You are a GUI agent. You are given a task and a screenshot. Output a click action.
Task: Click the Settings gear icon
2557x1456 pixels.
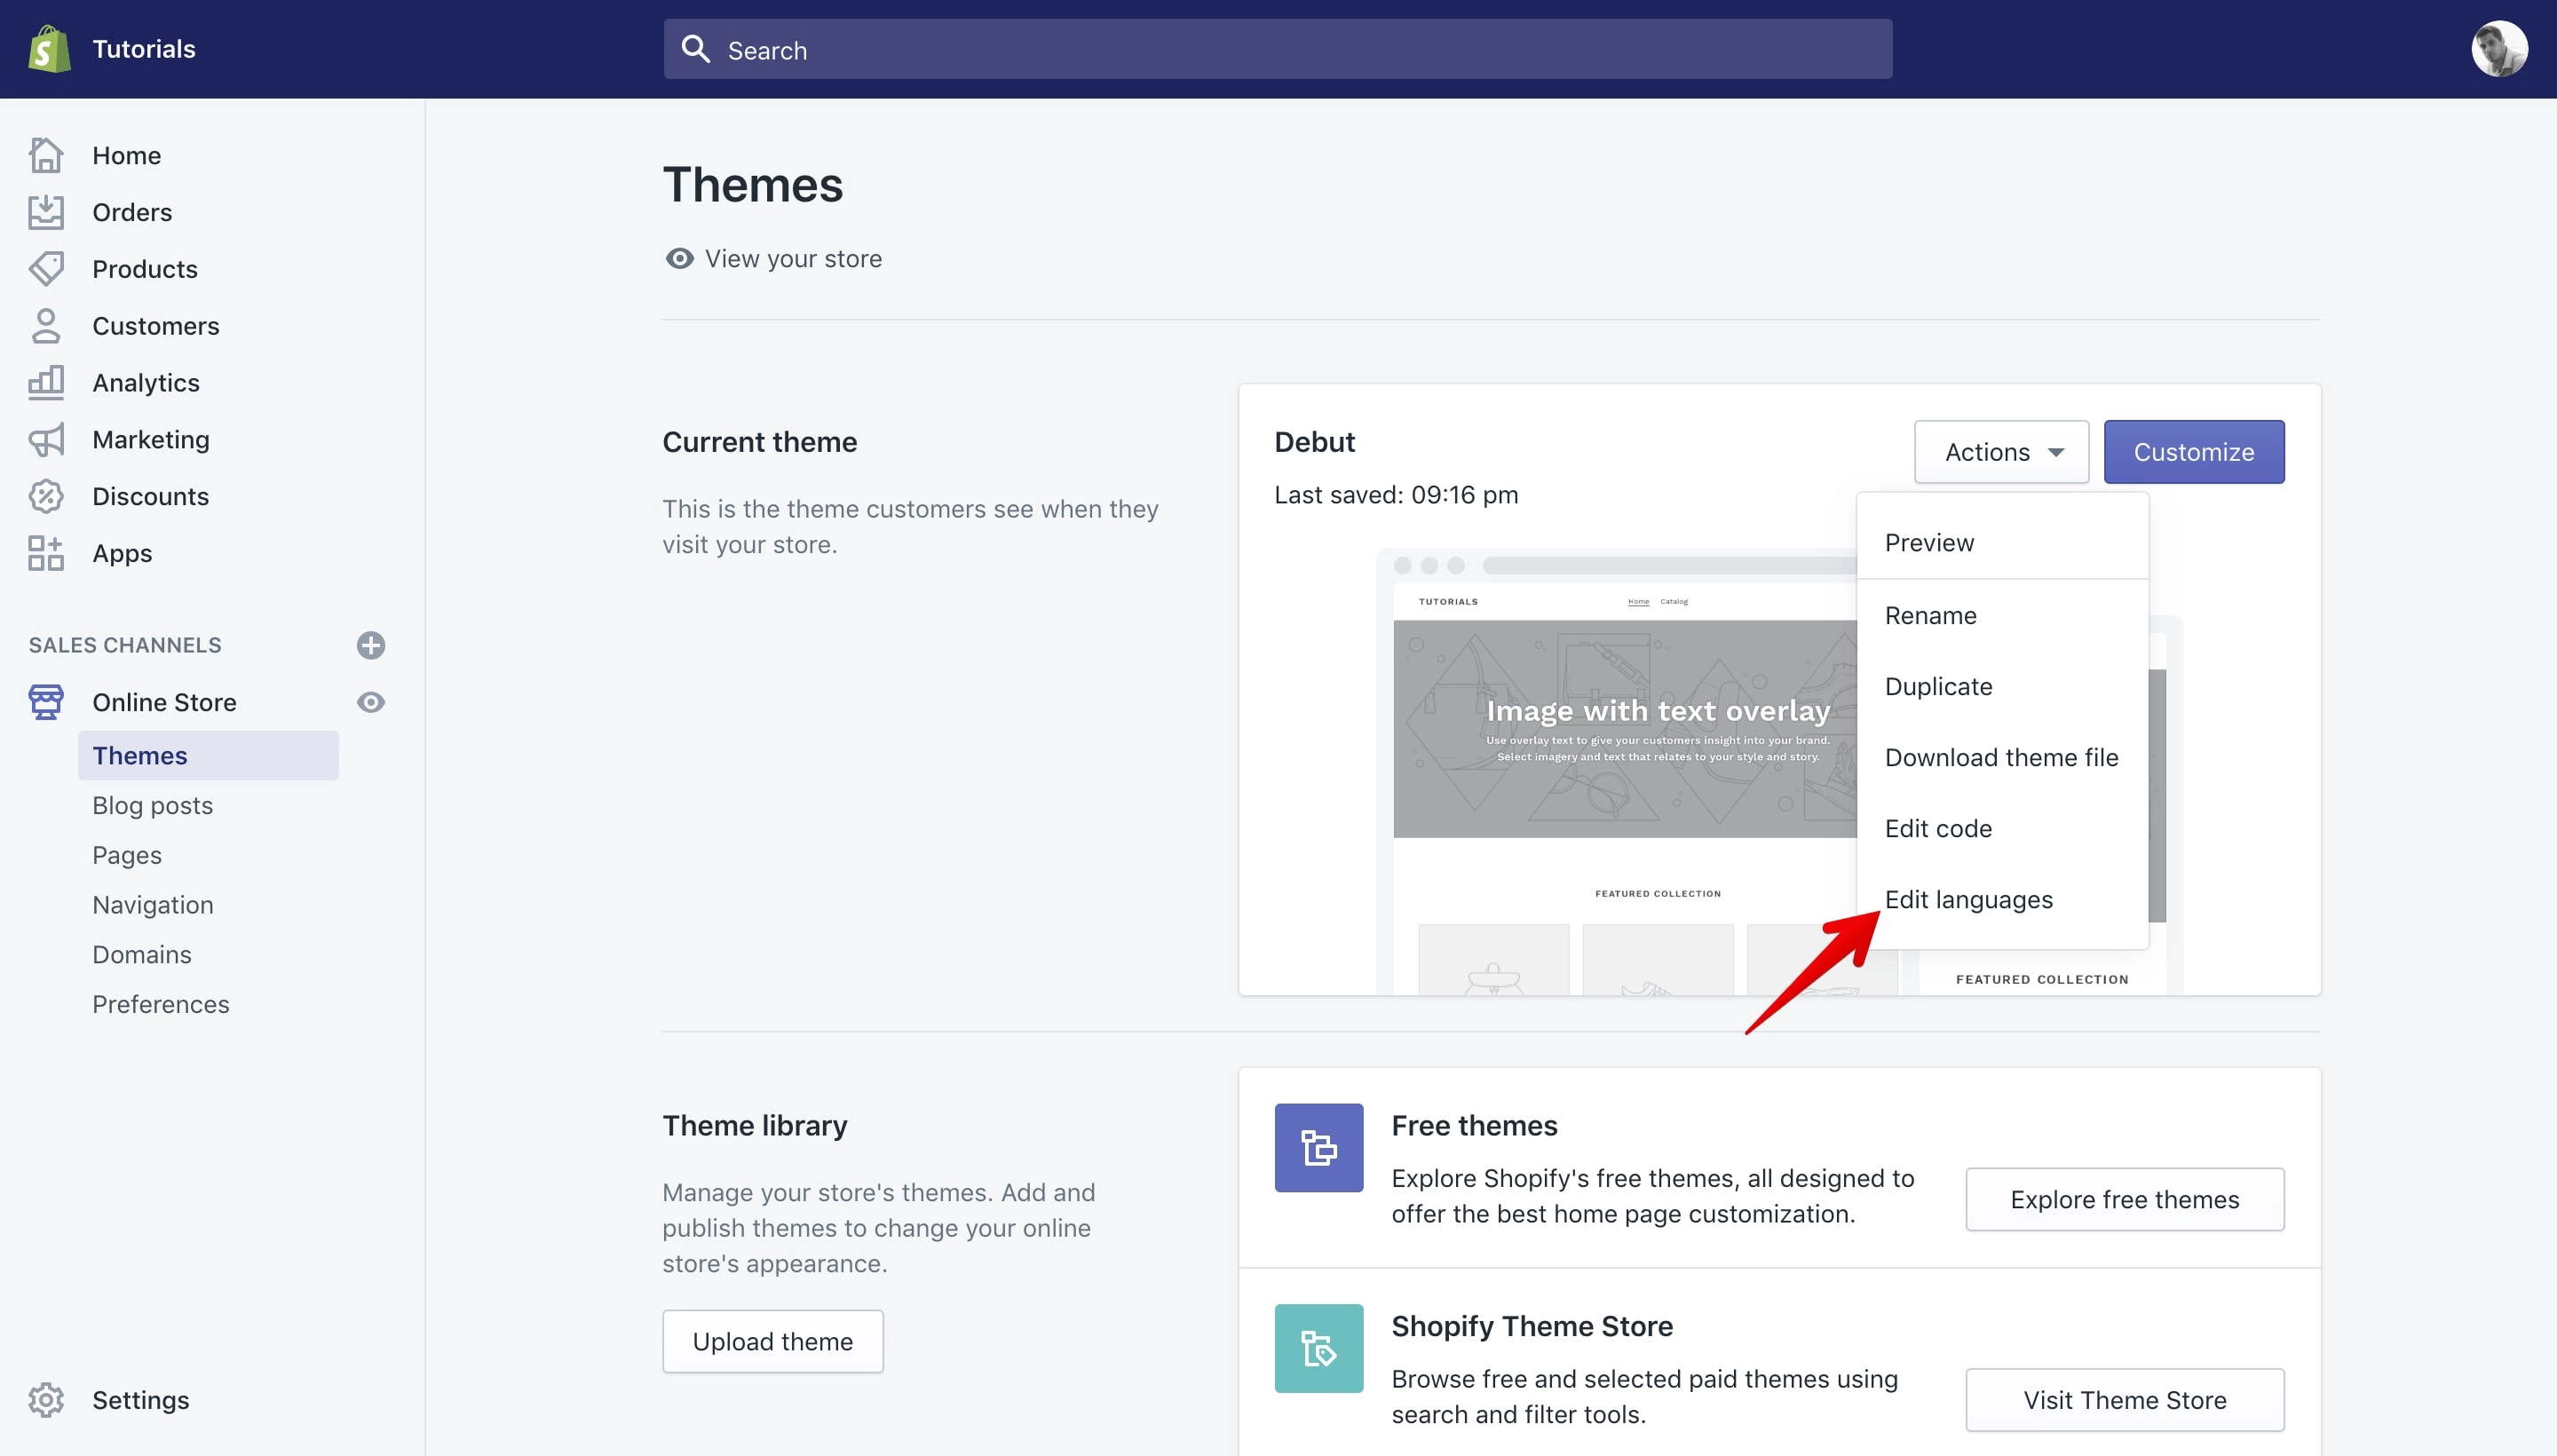click(46, 1400)
